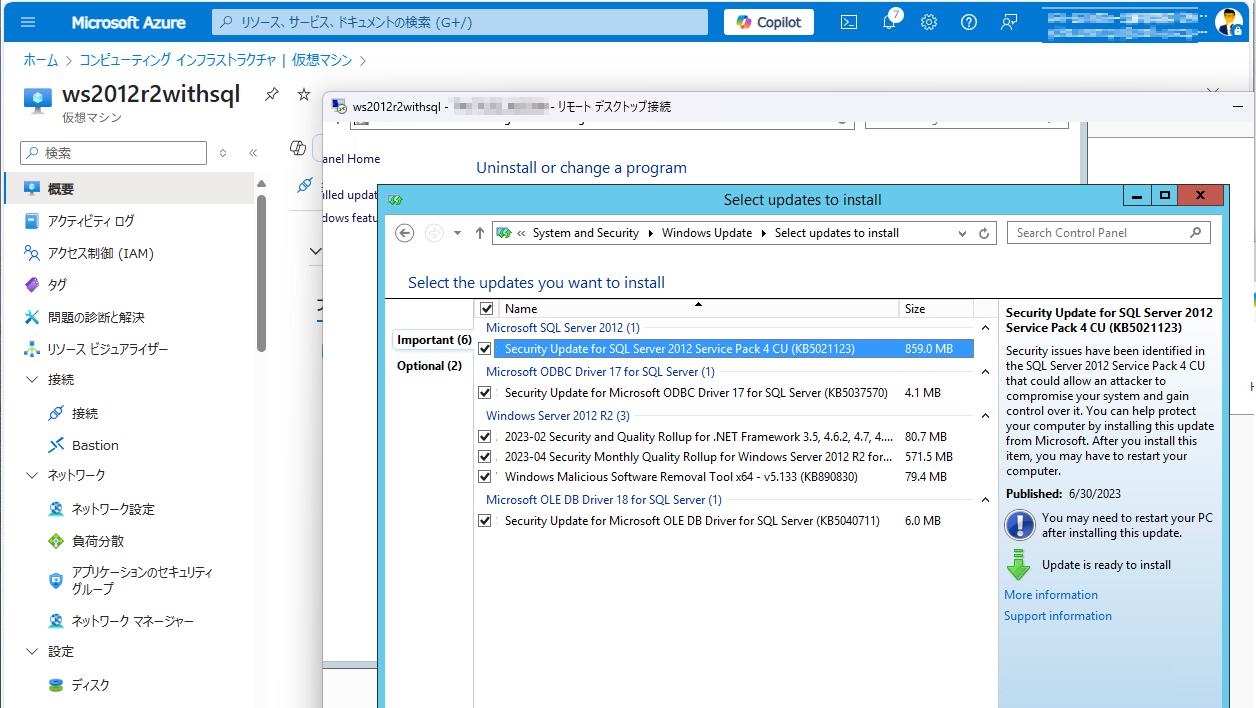This screenshot has height=708, width=1256.
Task: Open the Azure portal hamburger menu
Action: [28, 22]
